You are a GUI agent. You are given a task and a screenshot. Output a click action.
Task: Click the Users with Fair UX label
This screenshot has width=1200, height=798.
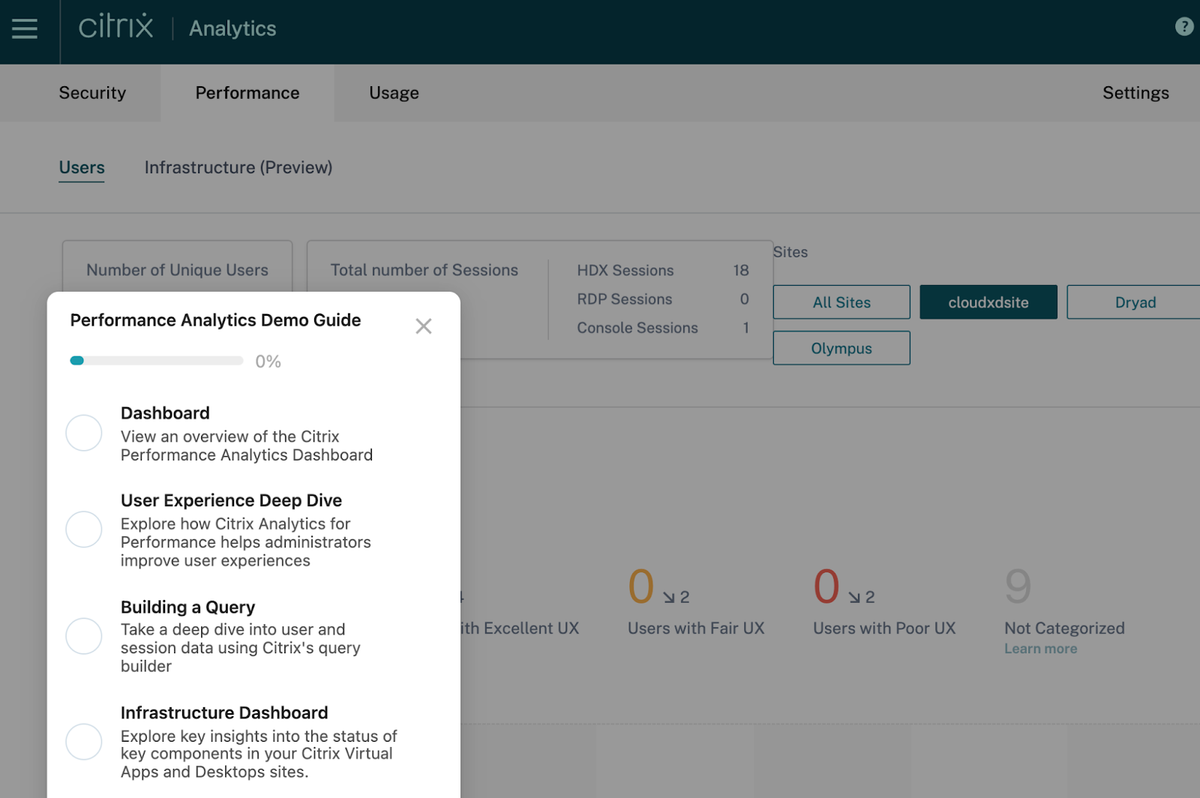(696, 628)
